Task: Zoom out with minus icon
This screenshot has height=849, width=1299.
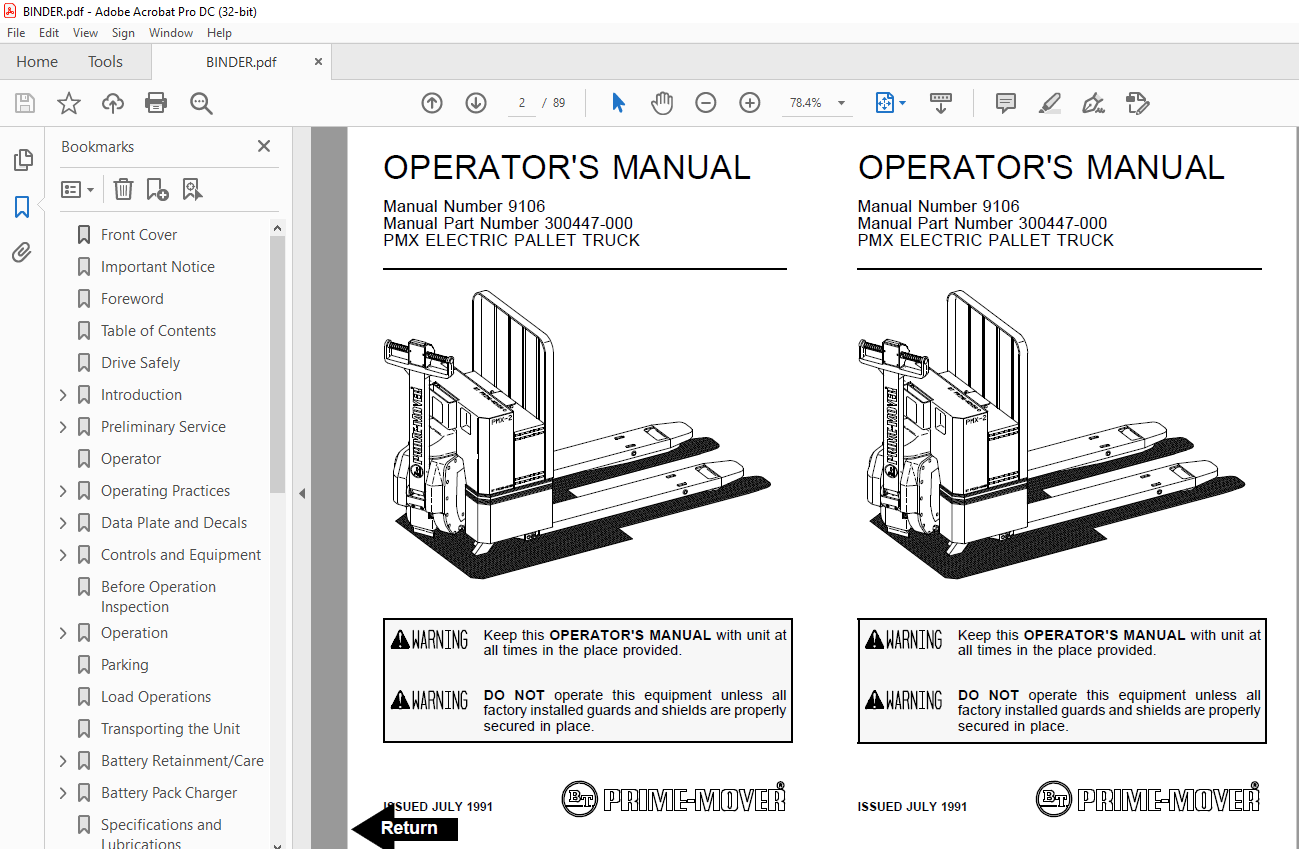Action: 706,103
